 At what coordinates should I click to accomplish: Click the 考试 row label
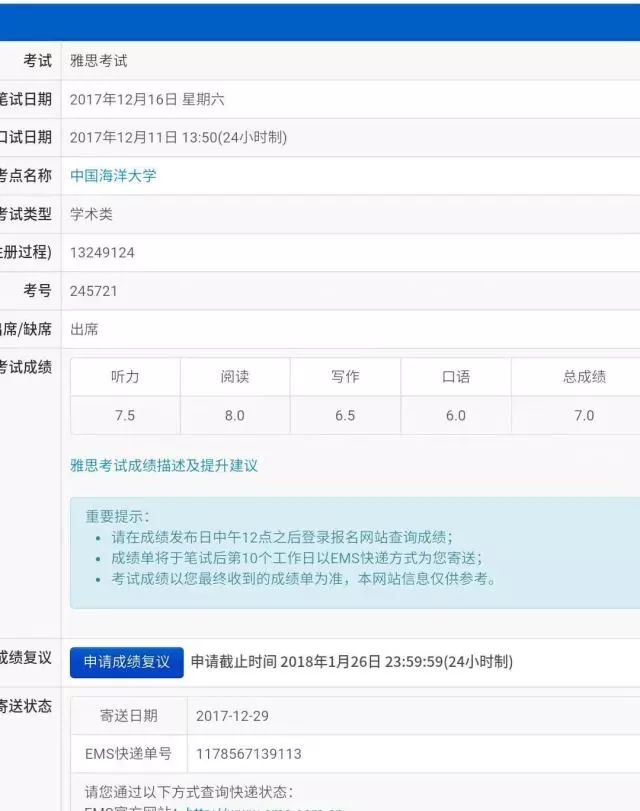pos(37,61)
